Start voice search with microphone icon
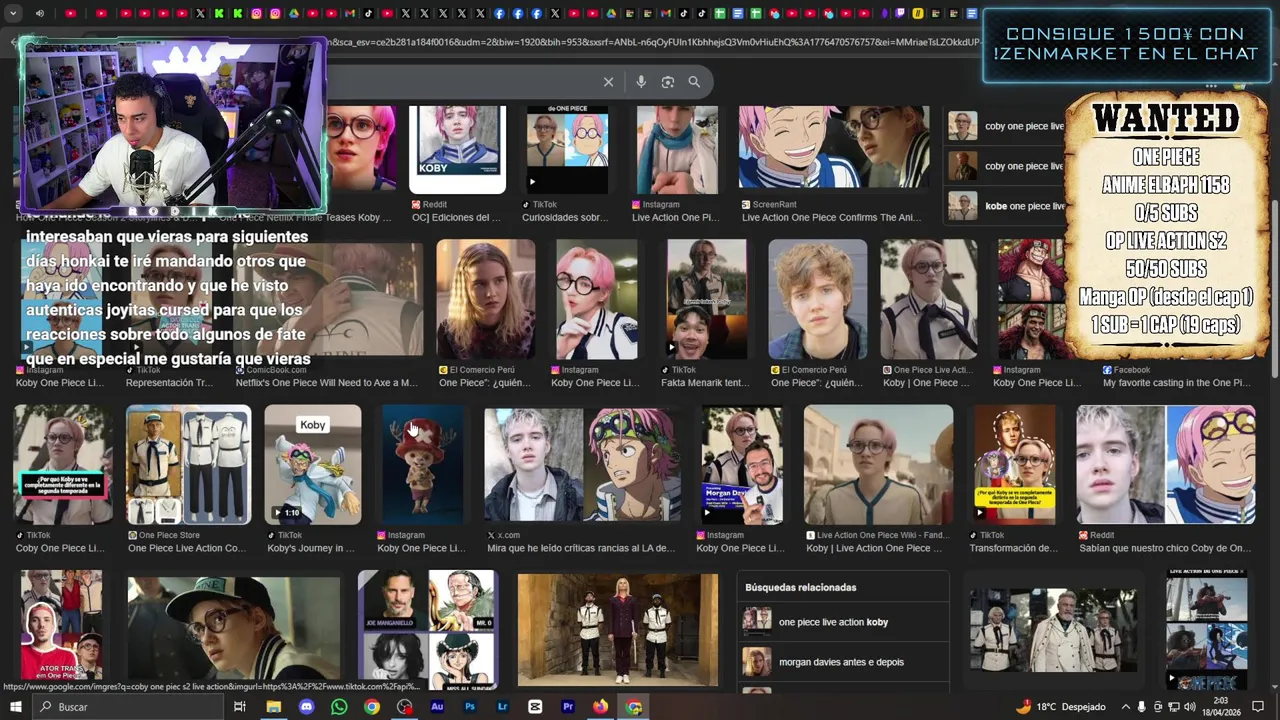Viewport: 1280px width, 720px height. pos(641,82)
